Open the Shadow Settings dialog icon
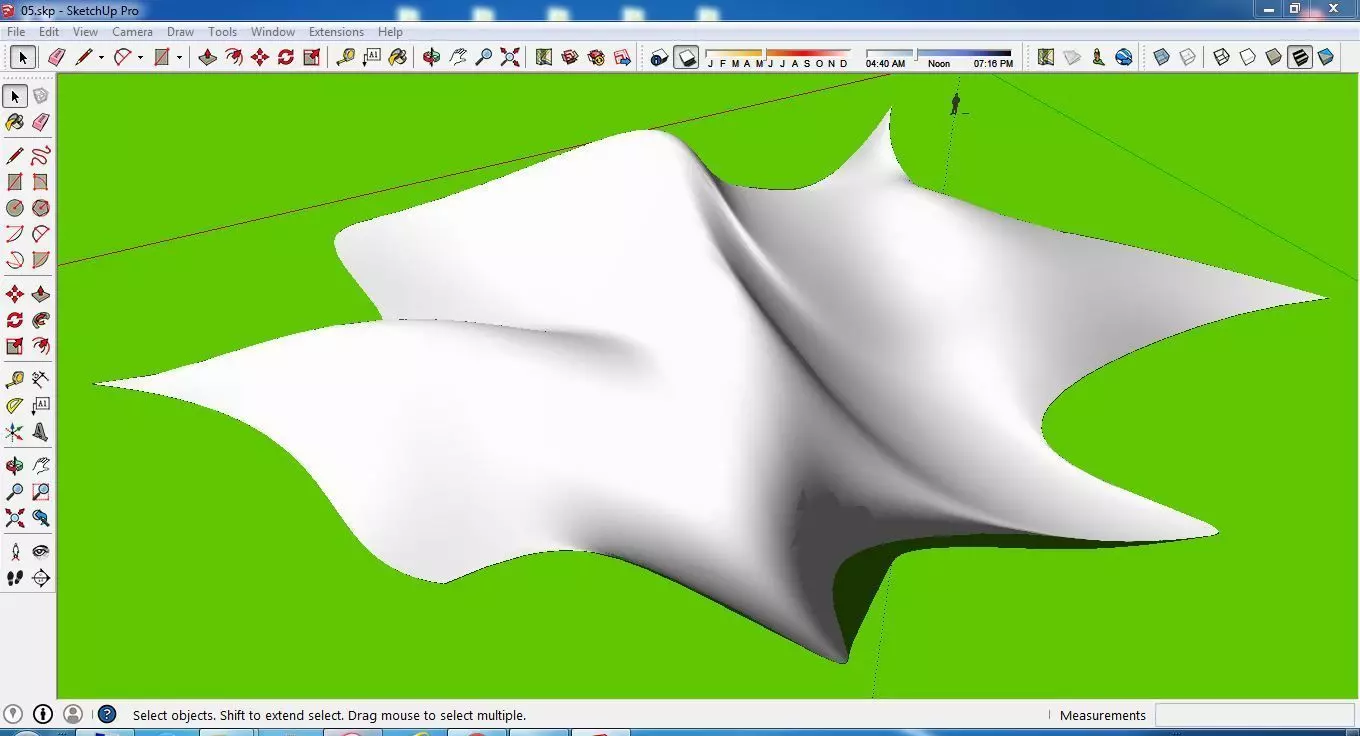The width and height of the screenshot is (1360, 736). [x=659, y=57]
